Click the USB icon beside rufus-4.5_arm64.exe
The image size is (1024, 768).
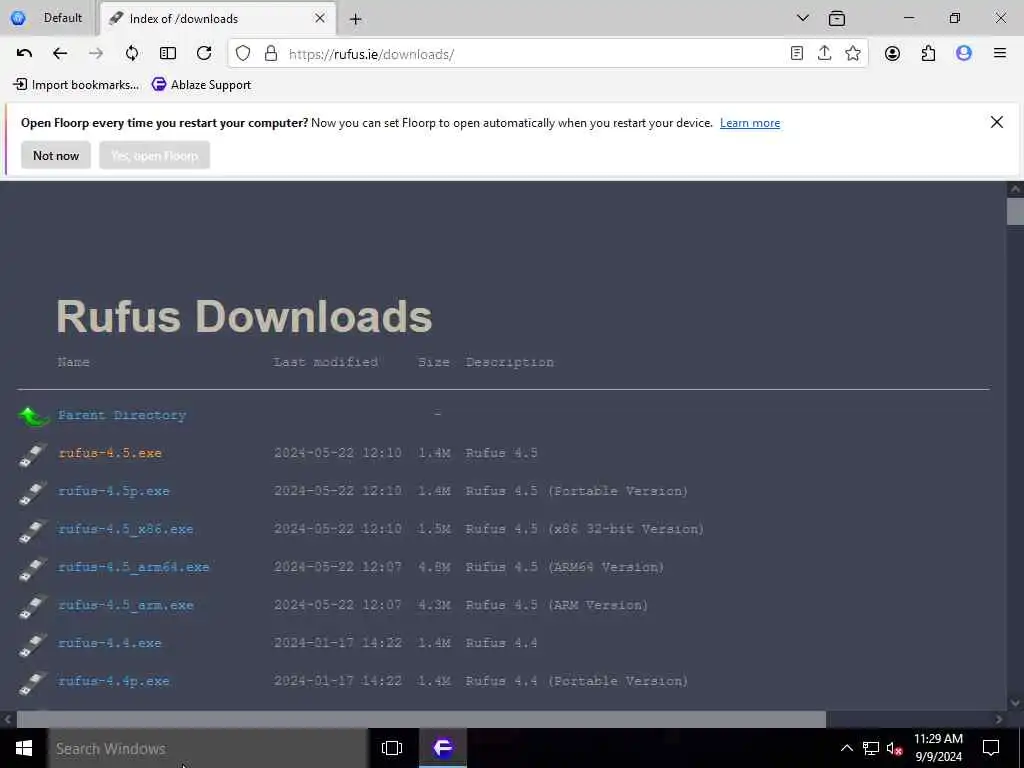pyautogui.click(x=33, y=568)
